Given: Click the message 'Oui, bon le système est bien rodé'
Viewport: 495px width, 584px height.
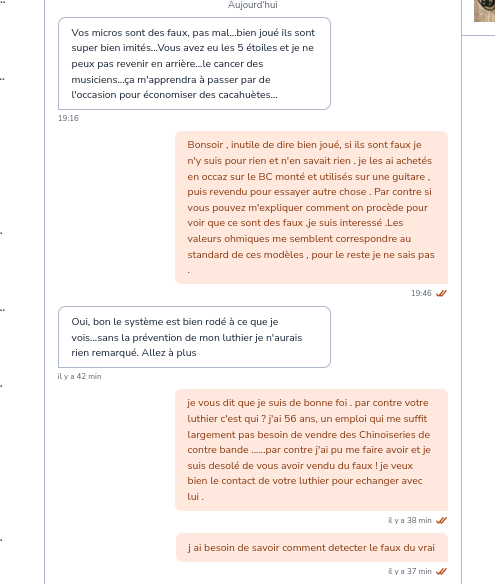Looking at the screenshot, I should click(x=194, y=337).
